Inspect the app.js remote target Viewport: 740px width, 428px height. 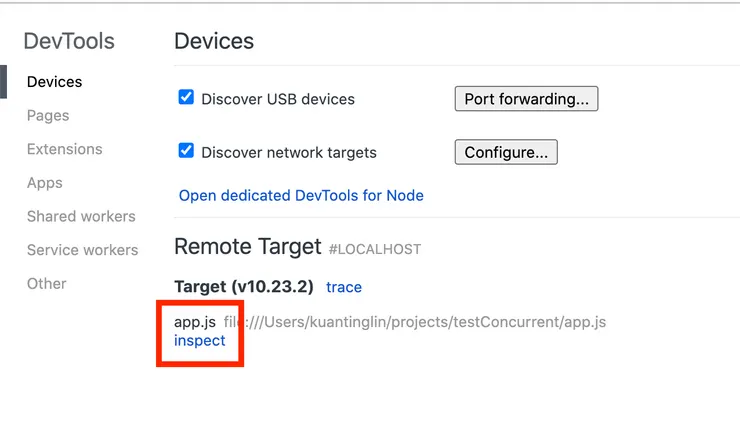[200, 340]
